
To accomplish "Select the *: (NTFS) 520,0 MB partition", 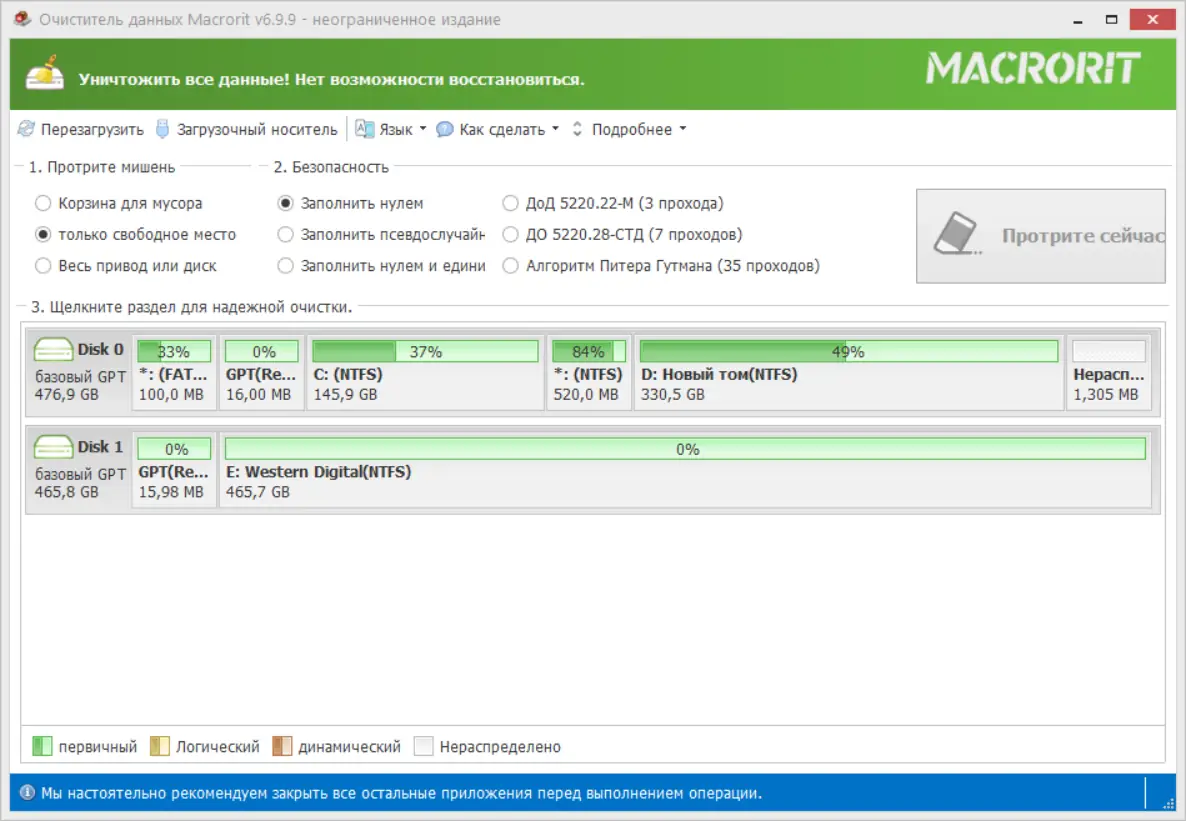I will (x=589, y=373).
